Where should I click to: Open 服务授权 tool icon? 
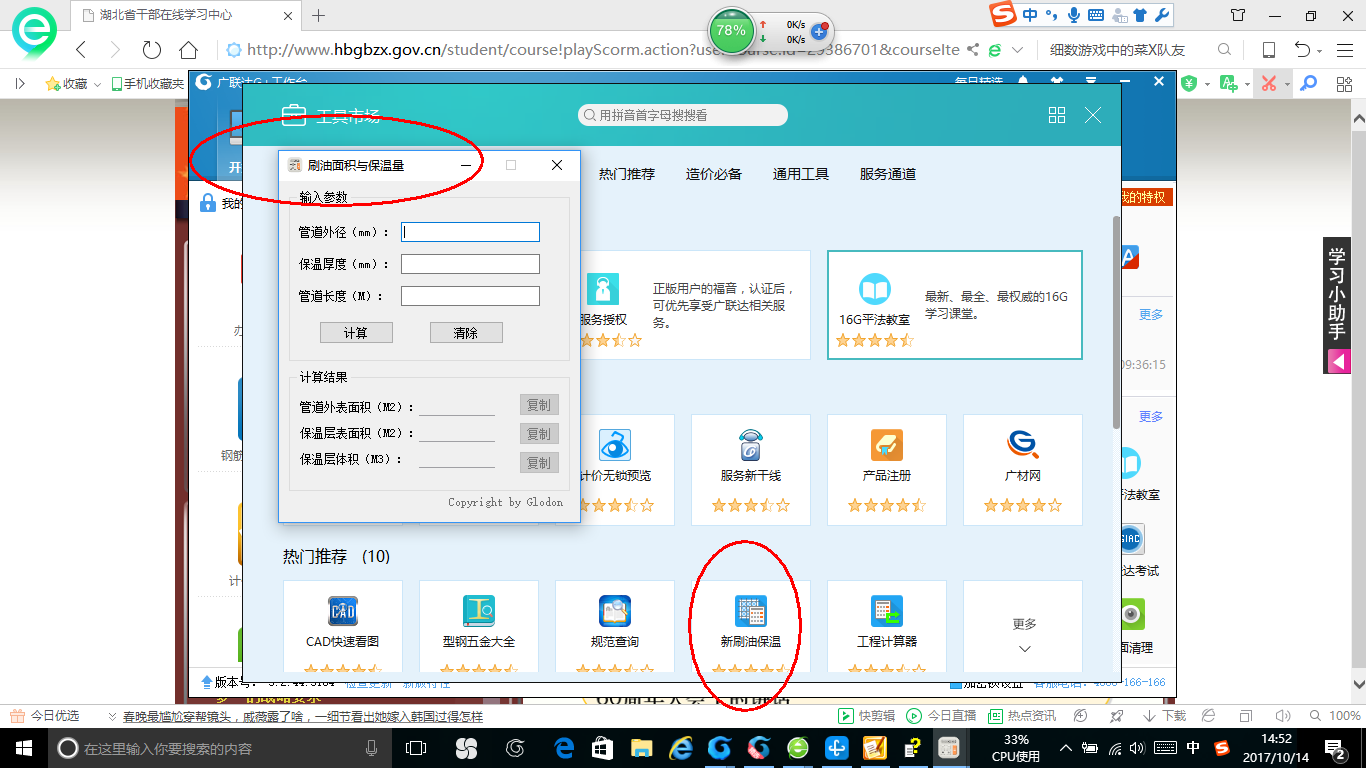603,290
